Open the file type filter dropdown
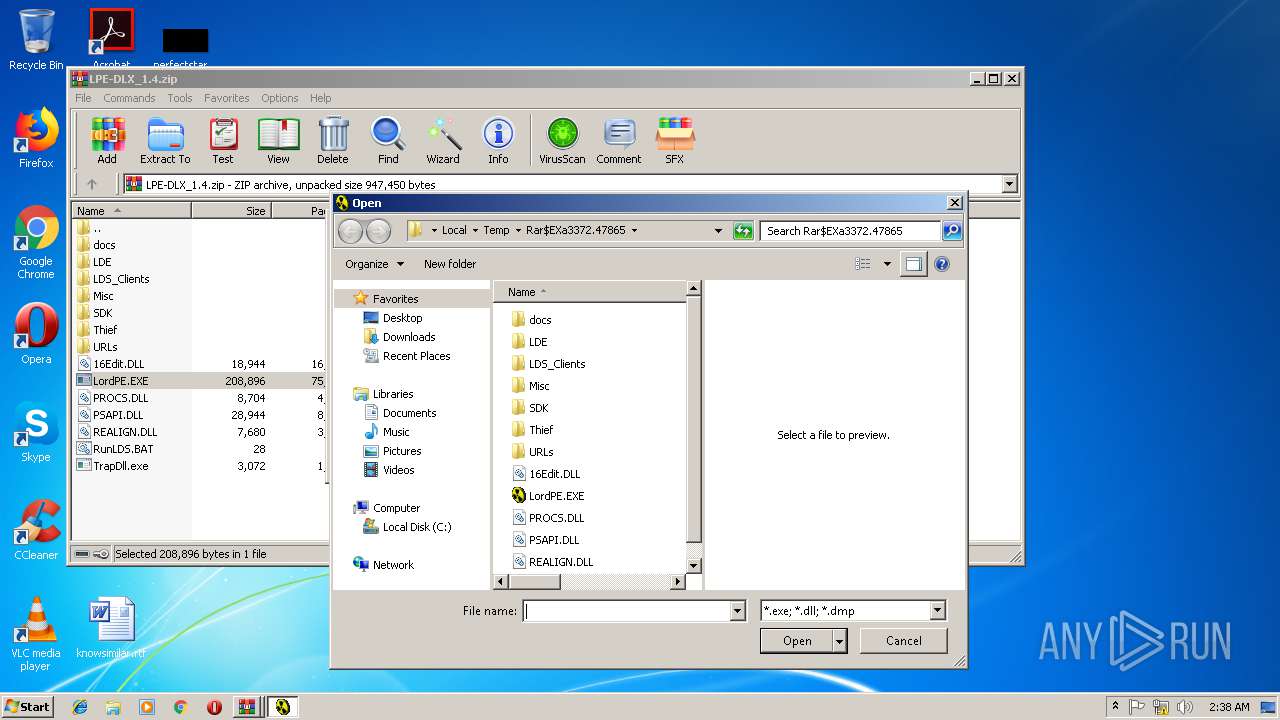 coord(937,611)
